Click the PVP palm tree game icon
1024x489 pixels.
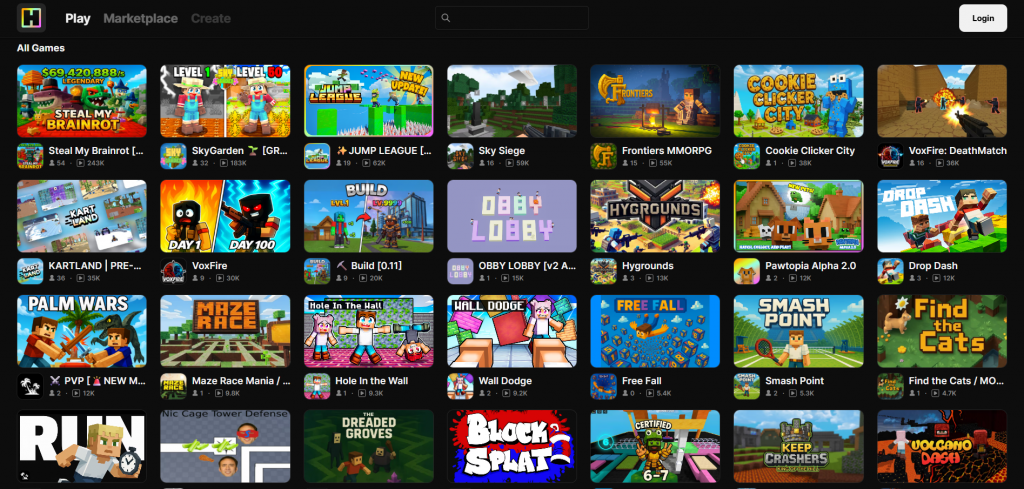30,386
